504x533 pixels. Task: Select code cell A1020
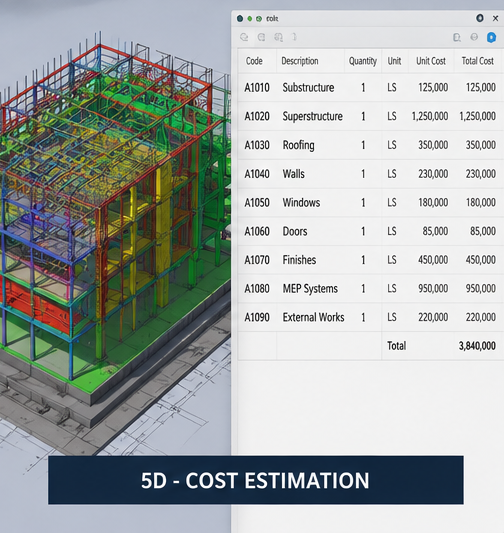click(257, 116)
